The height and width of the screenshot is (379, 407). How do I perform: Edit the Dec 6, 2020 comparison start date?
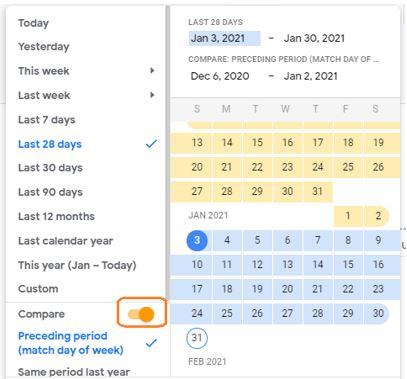220,76
